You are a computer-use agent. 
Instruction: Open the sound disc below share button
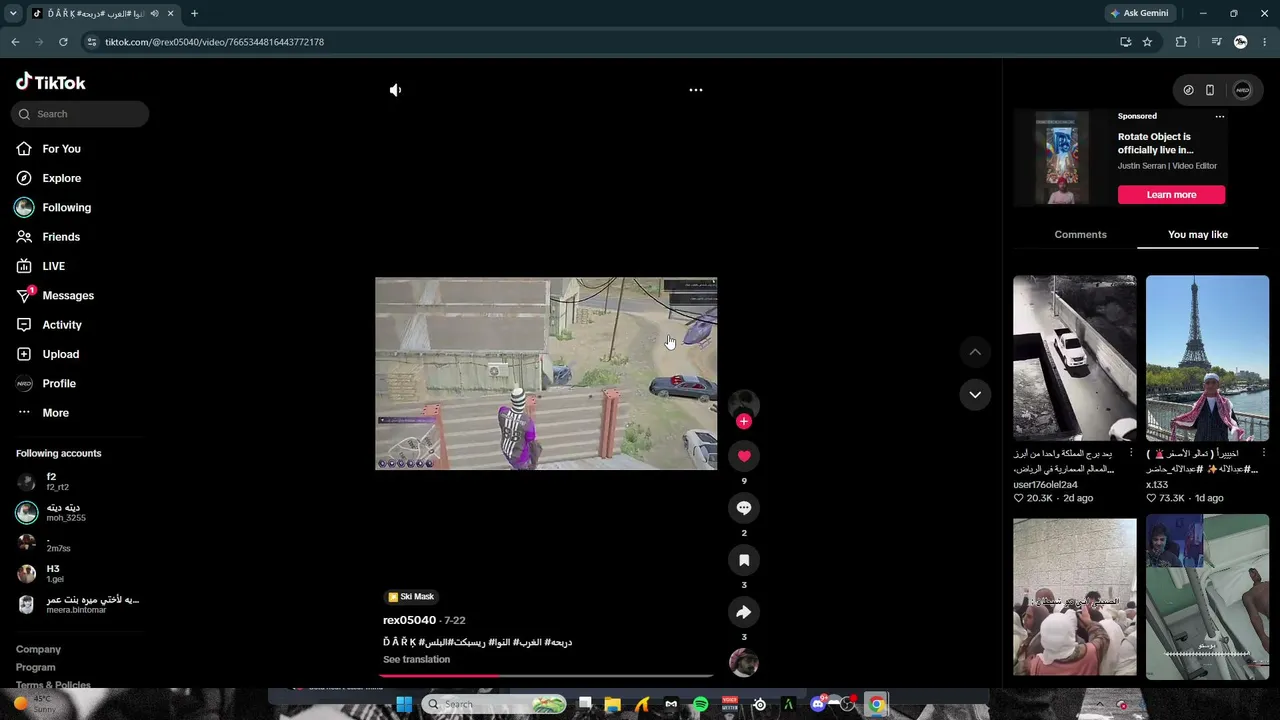pyautogui.click(x=744, y=663)
